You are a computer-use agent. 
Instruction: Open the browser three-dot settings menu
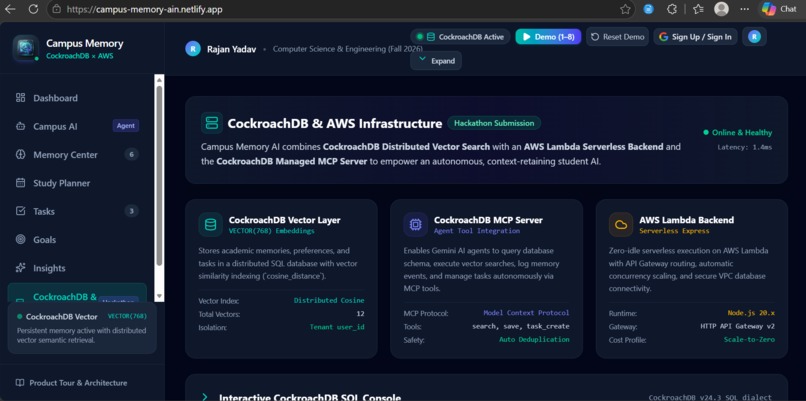[x=744, y=9]
